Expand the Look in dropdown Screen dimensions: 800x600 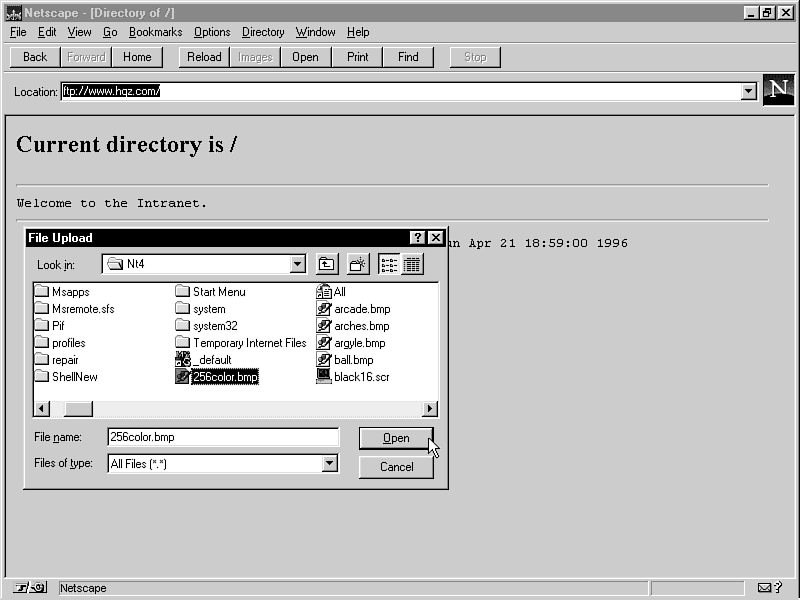pyautogui.click(x=297, y=264)
